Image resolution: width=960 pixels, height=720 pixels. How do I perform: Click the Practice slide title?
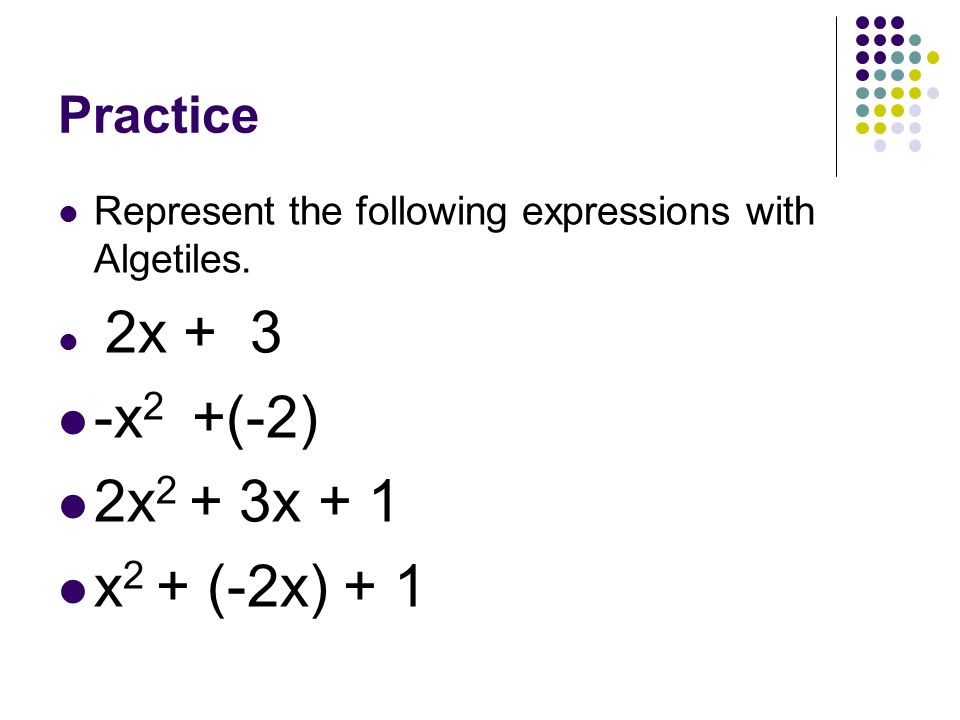[159, 115]
